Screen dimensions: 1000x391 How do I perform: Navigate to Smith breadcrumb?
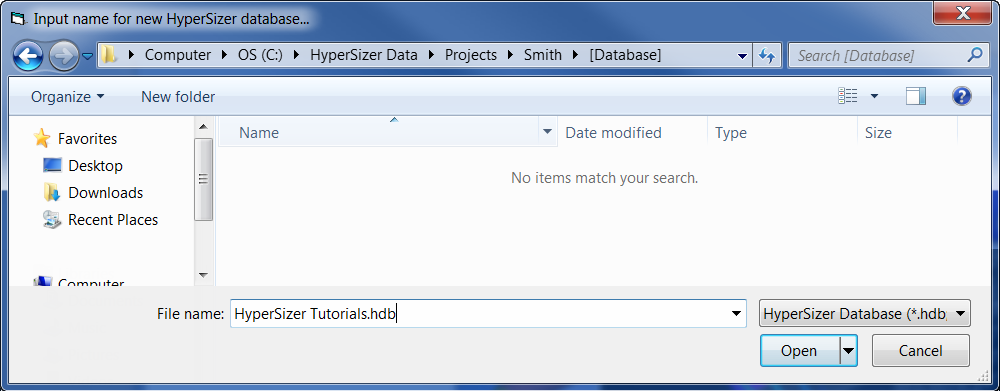[543, 55]
